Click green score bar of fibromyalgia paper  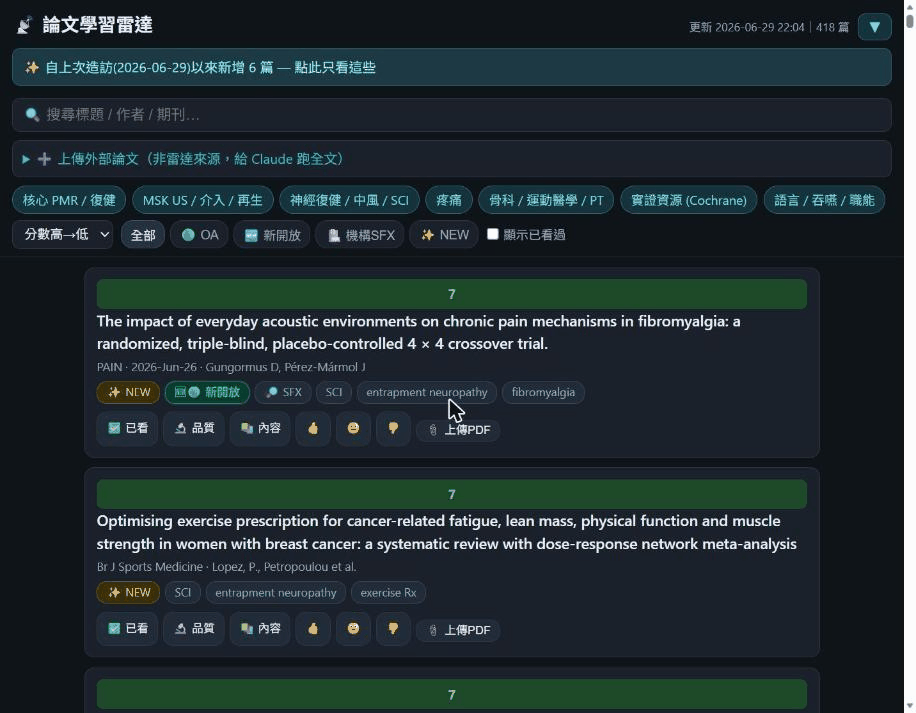tap(452, 294)
